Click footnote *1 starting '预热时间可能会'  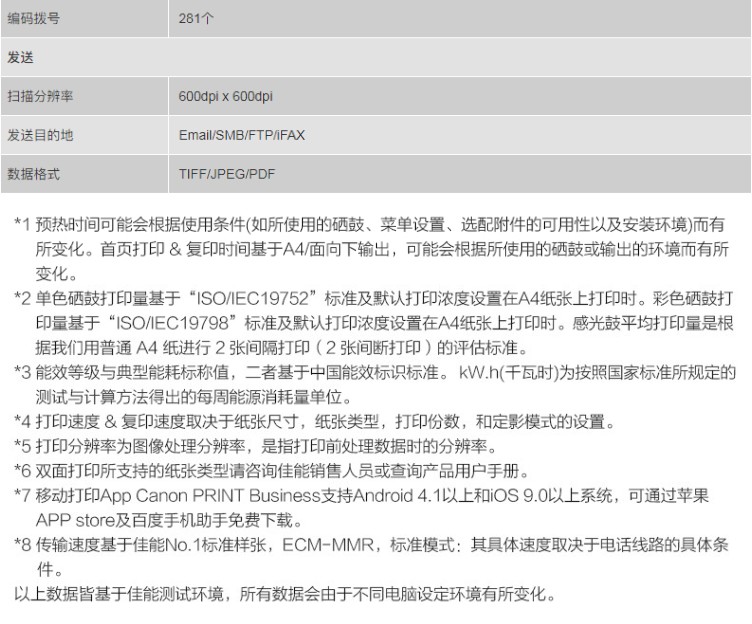pyautogui.click(x=370, y=249)
